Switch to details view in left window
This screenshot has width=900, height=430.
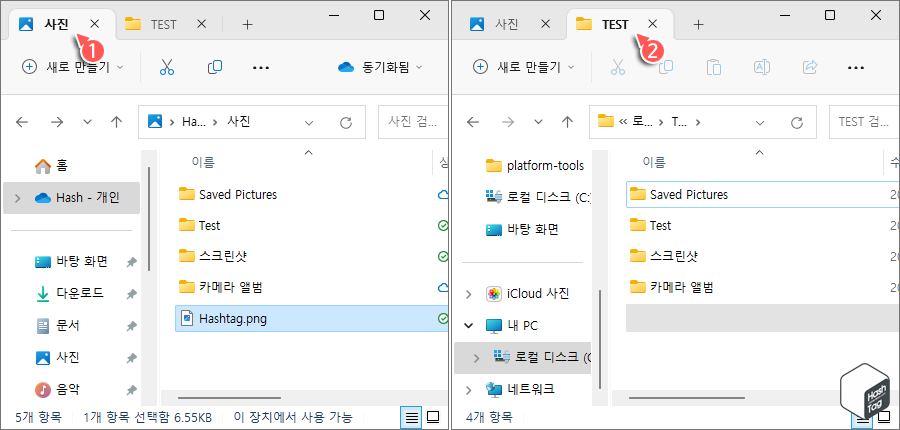pos(412,417)
